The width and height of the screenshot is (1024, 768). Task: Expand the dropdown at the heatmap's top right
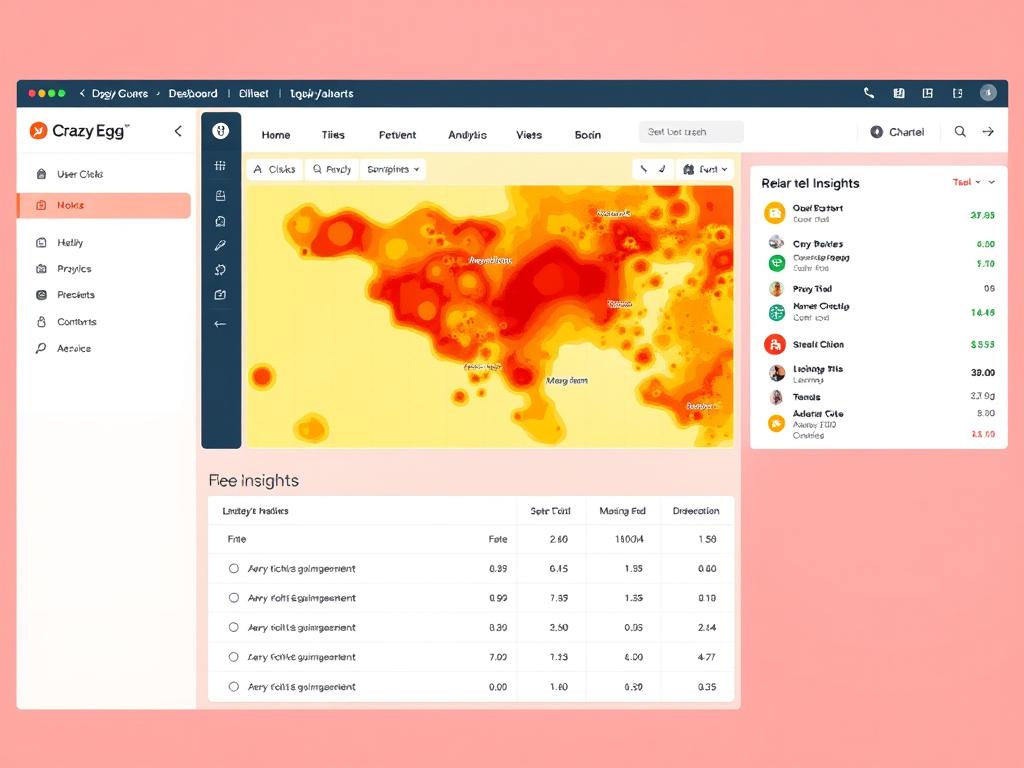706,169
